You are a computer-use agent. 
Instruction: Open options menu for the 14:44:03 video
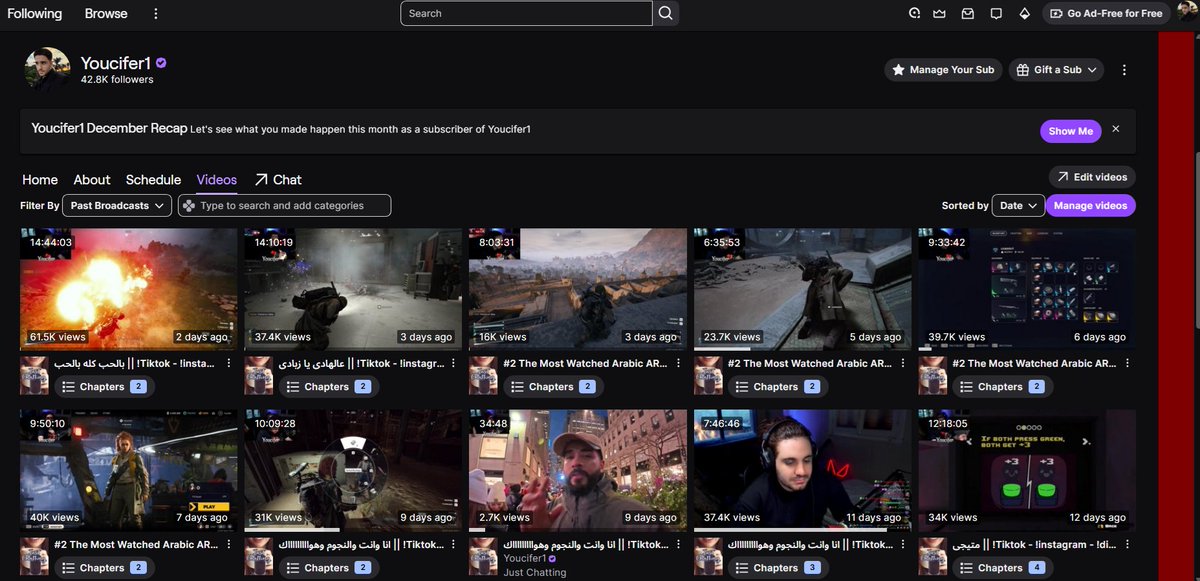(x=229, y=364)
